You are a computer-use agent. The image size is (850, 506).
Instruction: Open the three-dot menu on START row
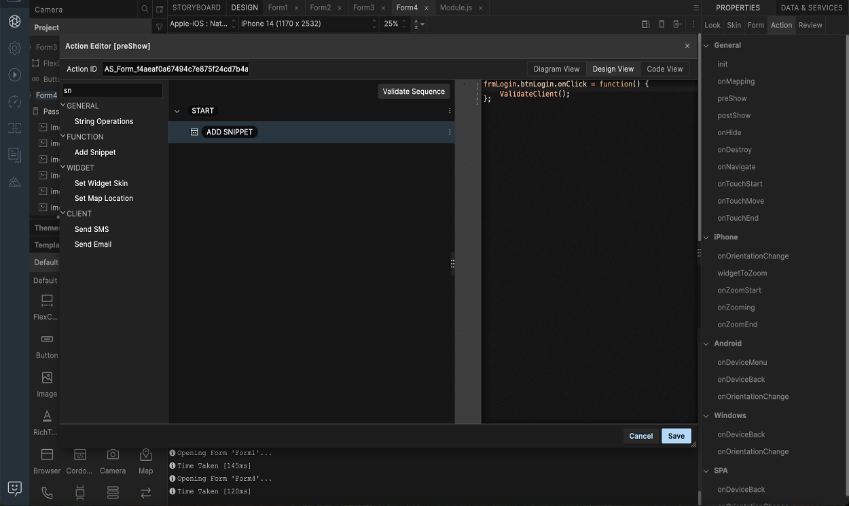click(x=449, y=111)
